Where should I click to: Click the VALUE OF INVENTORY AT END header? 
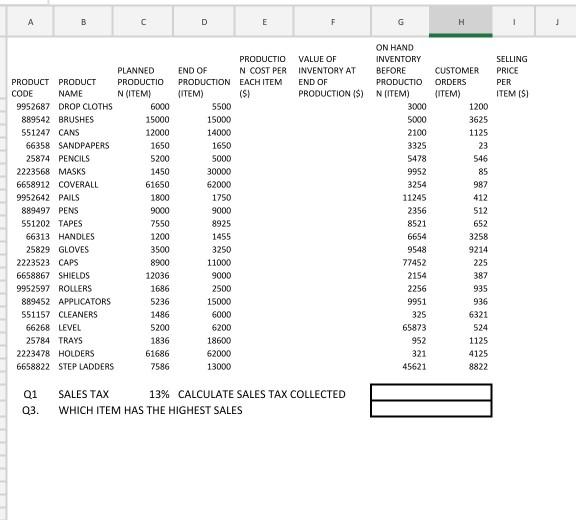tap(331, 76)
